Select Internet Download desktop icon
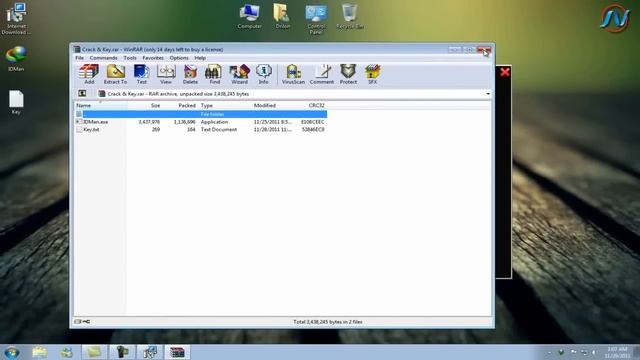640x360 pixels. coord(16,18)
